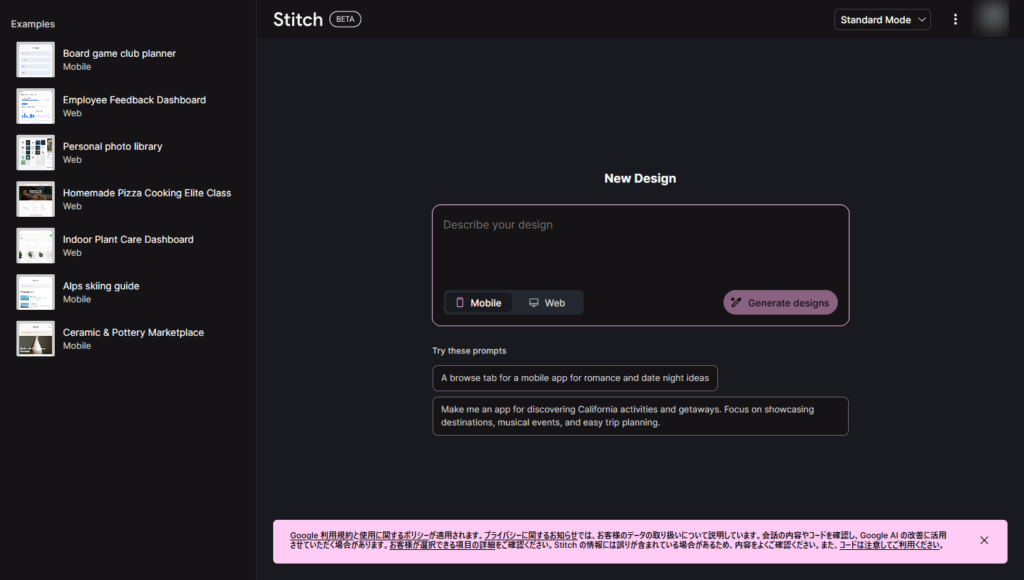Open the お客様が選択できる項目の詳細 link
The width and height of the screenshot is (1024, 580).
[x=442, y=545]
